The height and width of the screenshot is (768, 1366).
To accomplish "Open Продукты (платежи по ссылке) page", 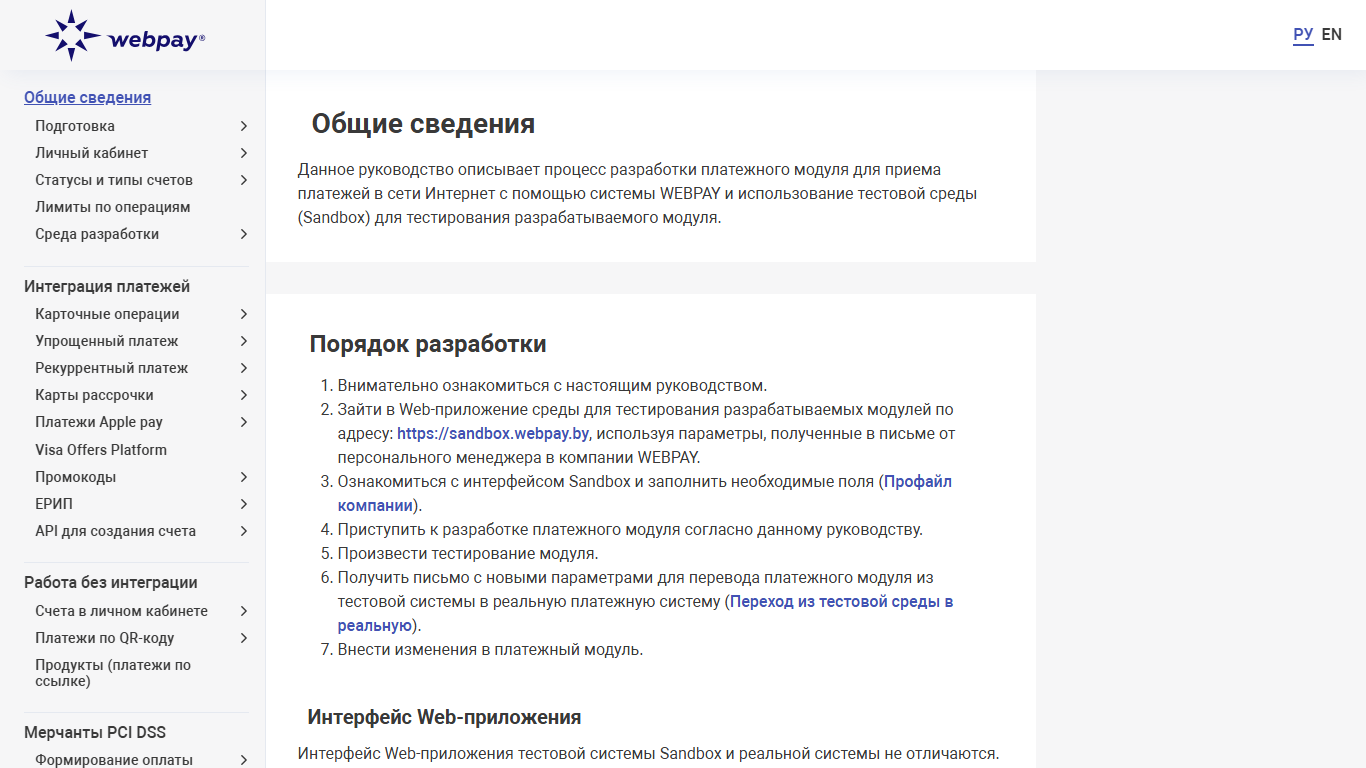I will coord(113,673).
